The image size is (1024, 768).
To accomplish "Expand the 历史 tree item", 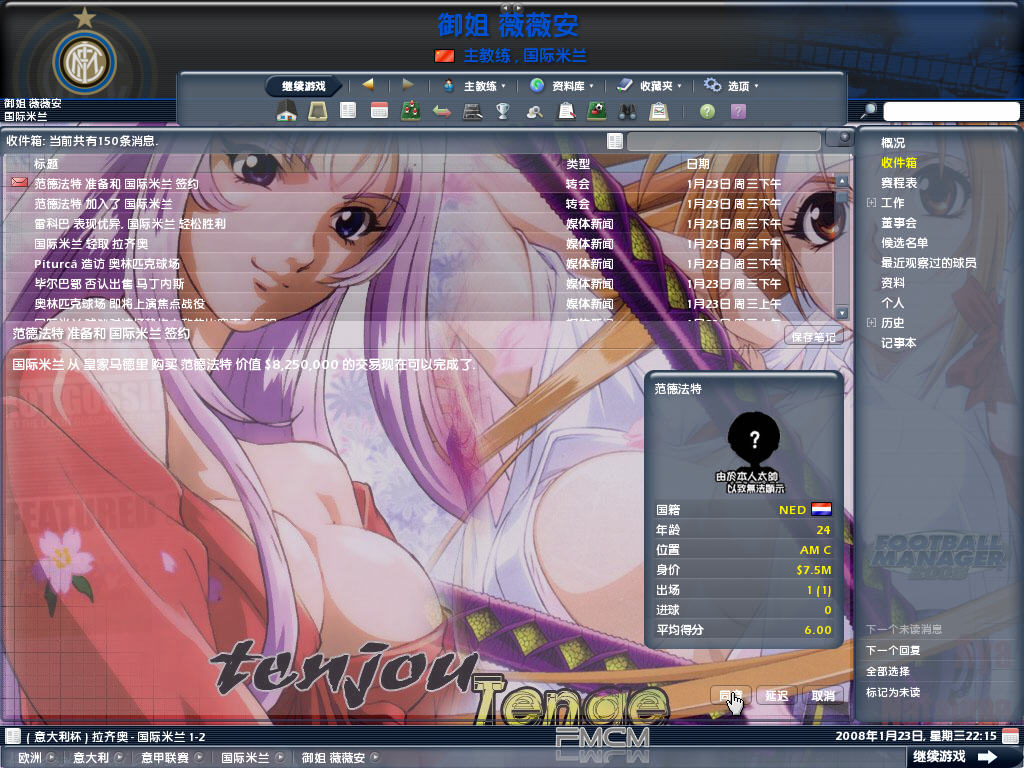I will (x=872, y=323).
